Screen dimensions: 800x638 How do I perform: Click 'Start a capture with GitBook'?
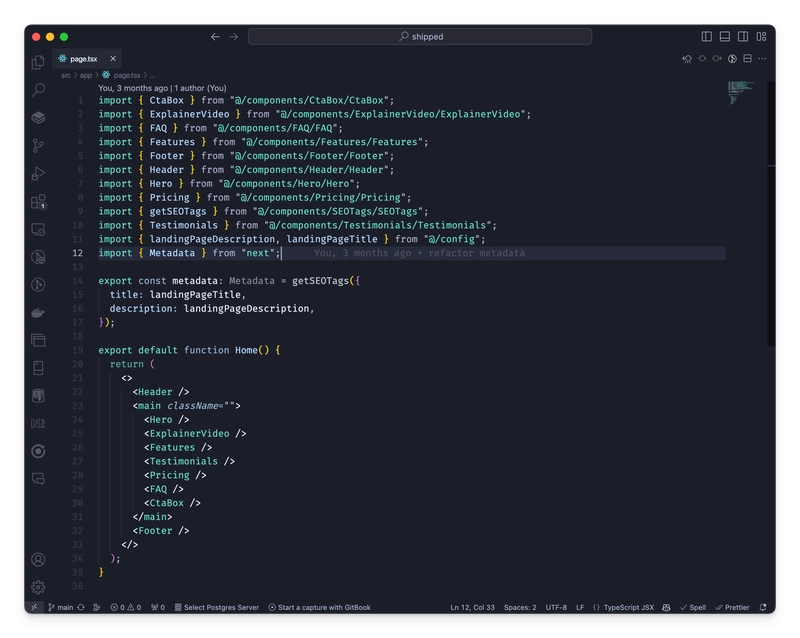pyautogui.click(x=320, y=607)
